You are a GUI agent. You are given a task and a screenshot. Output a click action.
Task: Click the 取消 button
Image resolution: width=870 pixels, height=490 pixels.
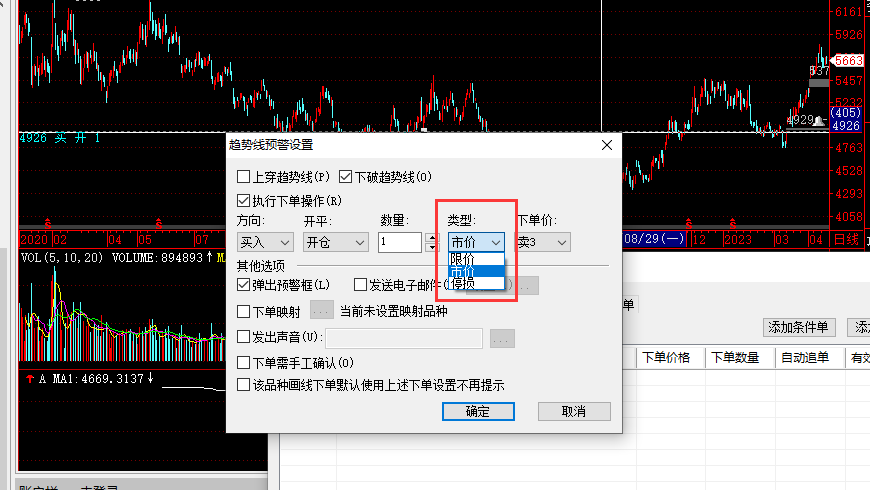pyautogui.click(x=574, y=411)
